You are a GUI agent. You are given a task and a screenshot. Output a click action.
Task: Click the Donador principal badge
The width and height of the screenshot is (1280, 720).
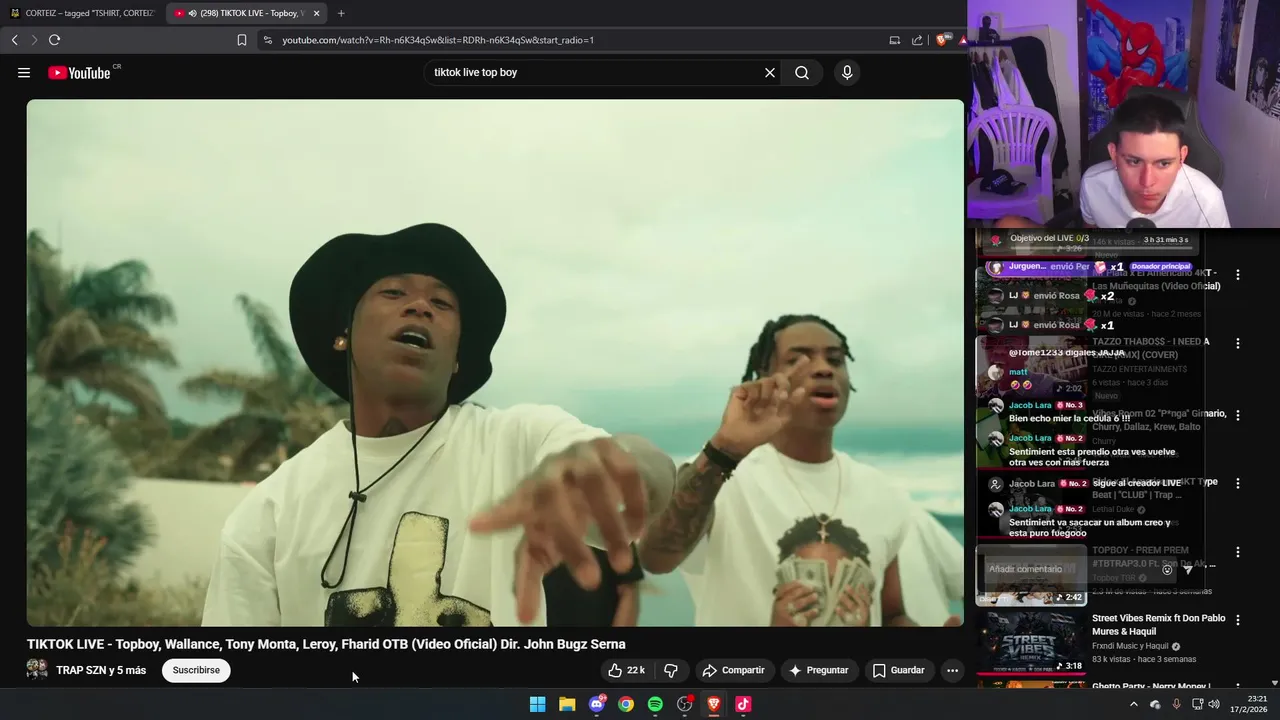[x=1161, y=267]
